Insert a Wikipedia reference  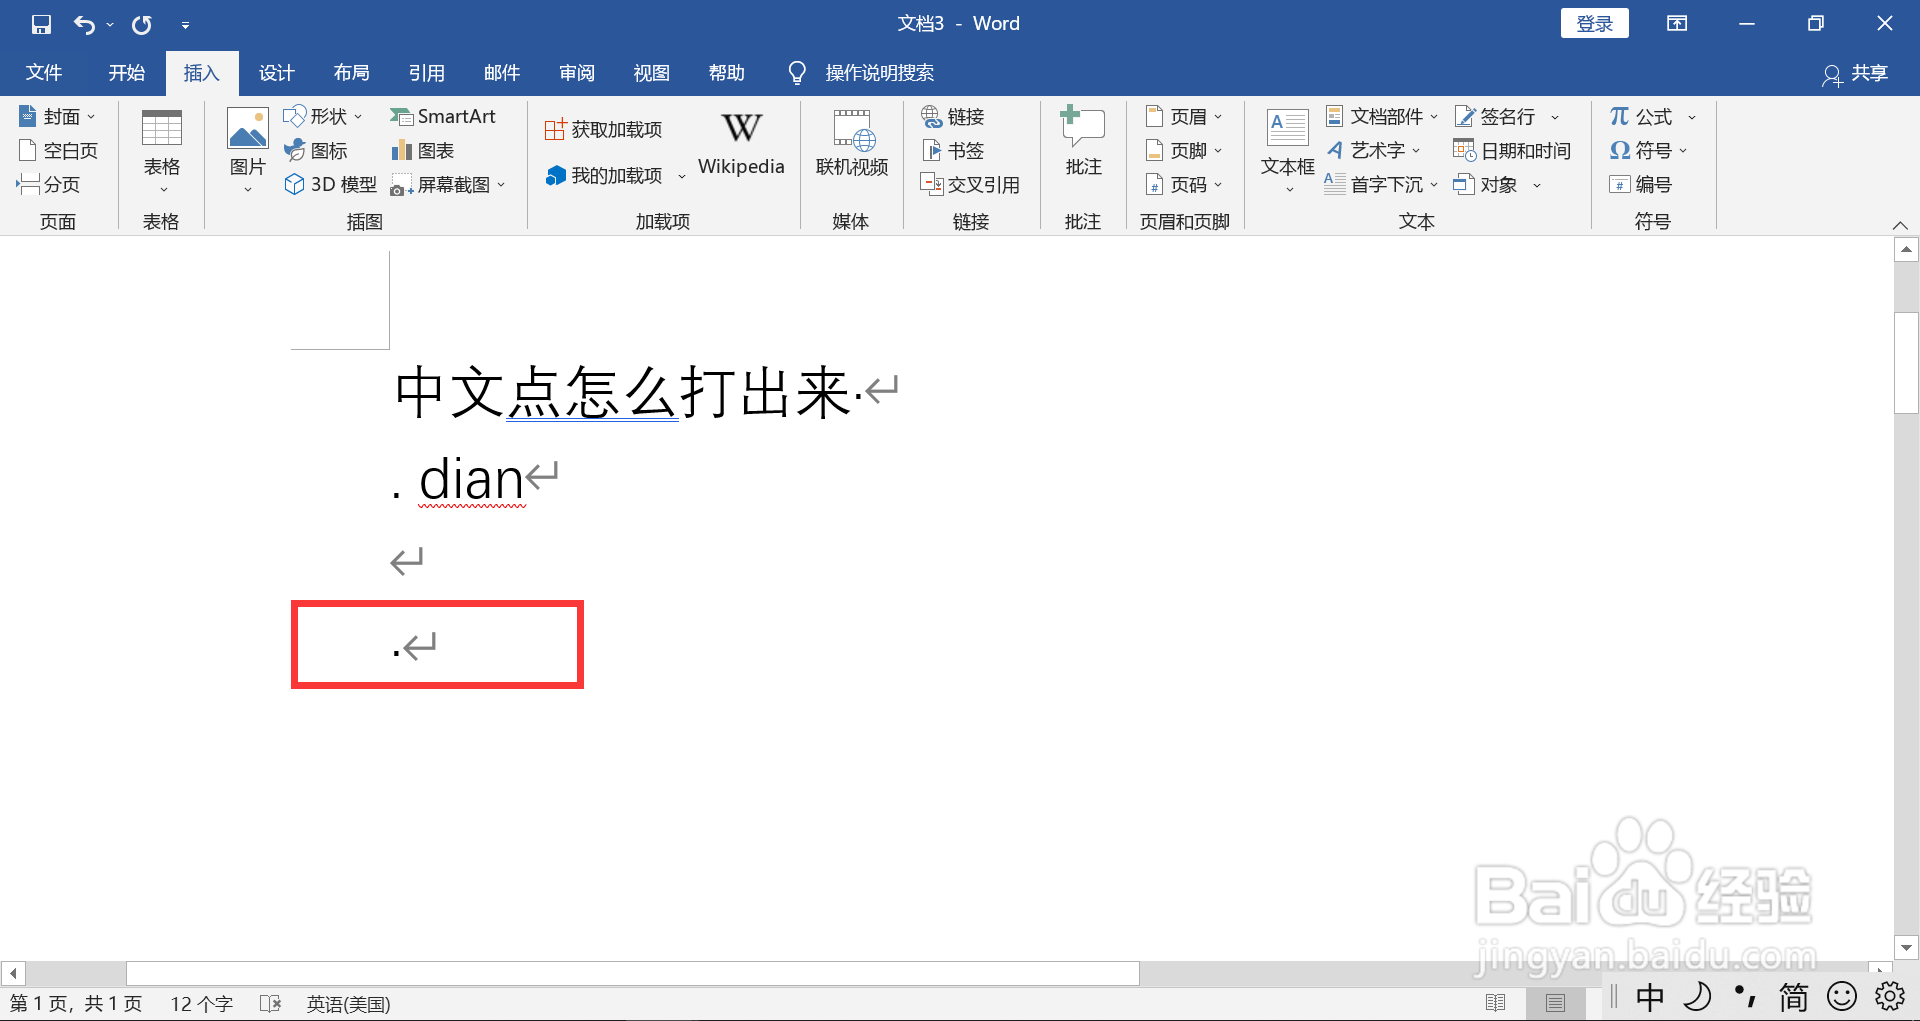(740, 143)
